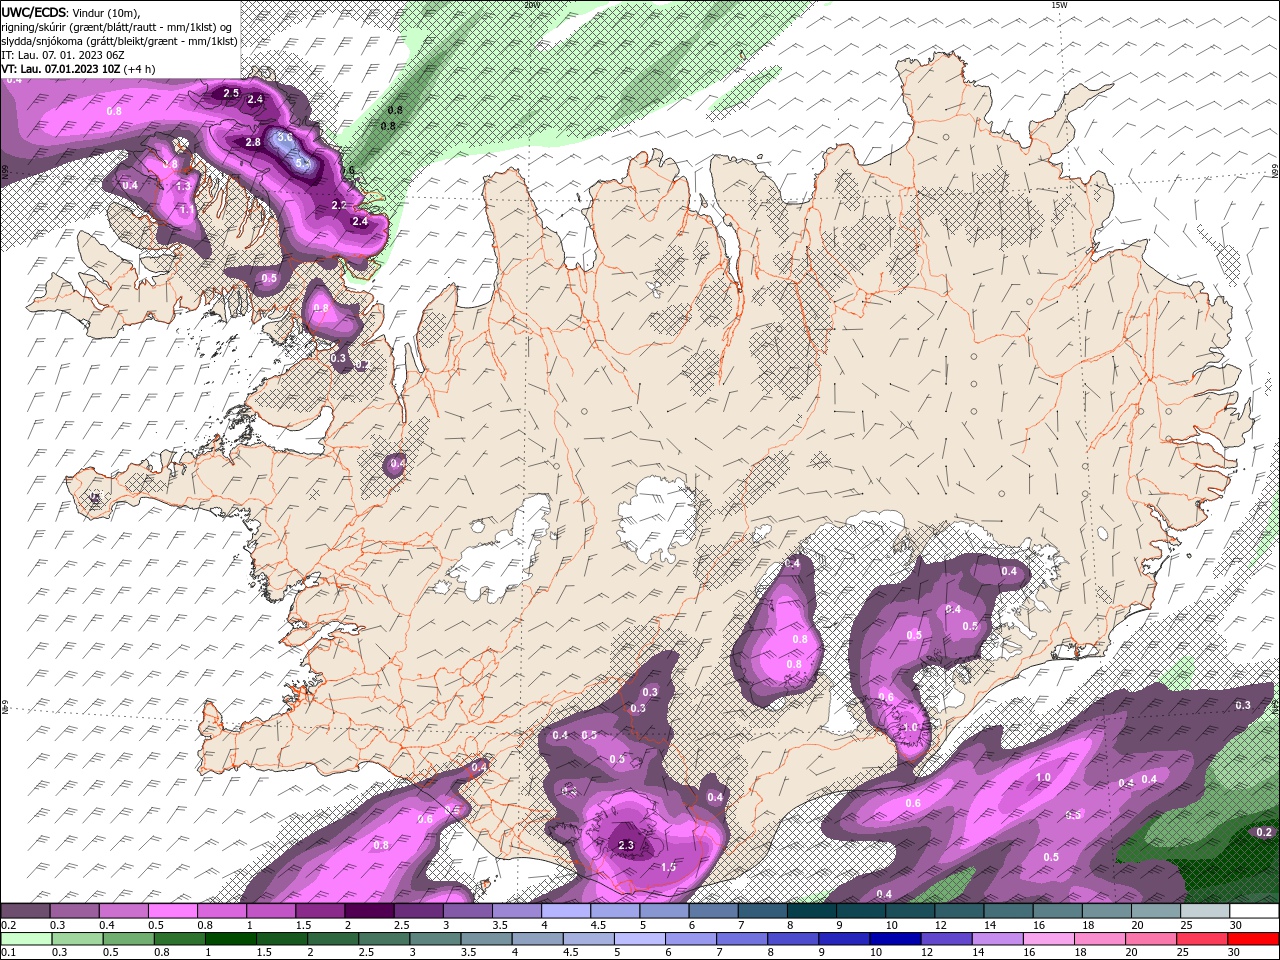Click the 2.2 value label on the map

click(x=339, y=205)
